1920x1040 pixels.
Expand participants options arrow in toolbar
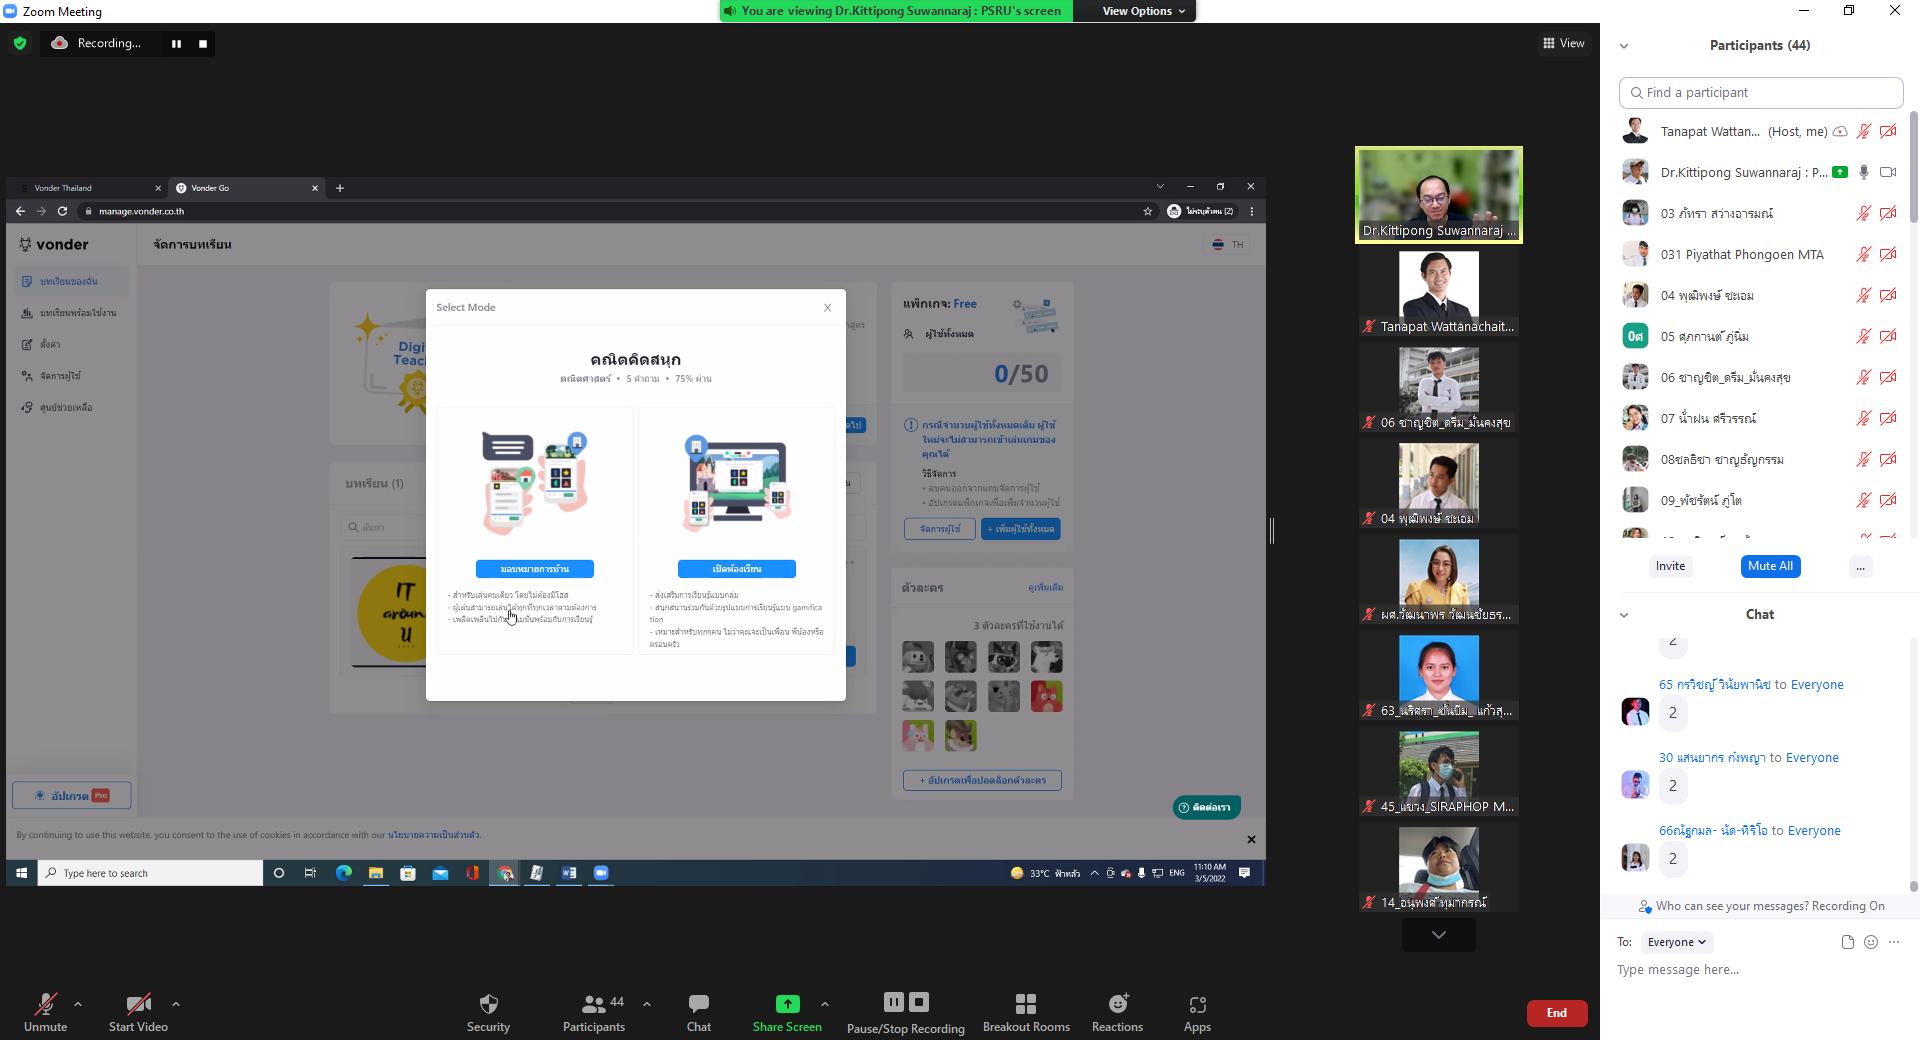(x=647, y=1004)
